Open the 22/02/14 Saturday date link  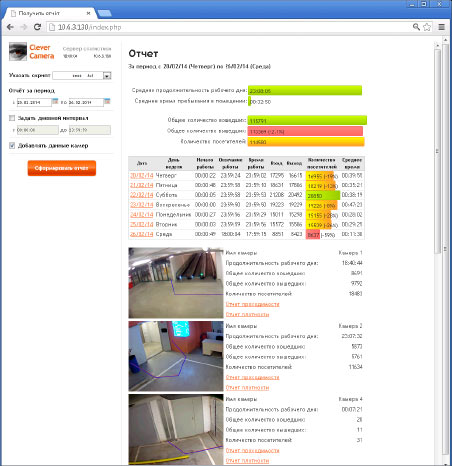coord(142,195)
